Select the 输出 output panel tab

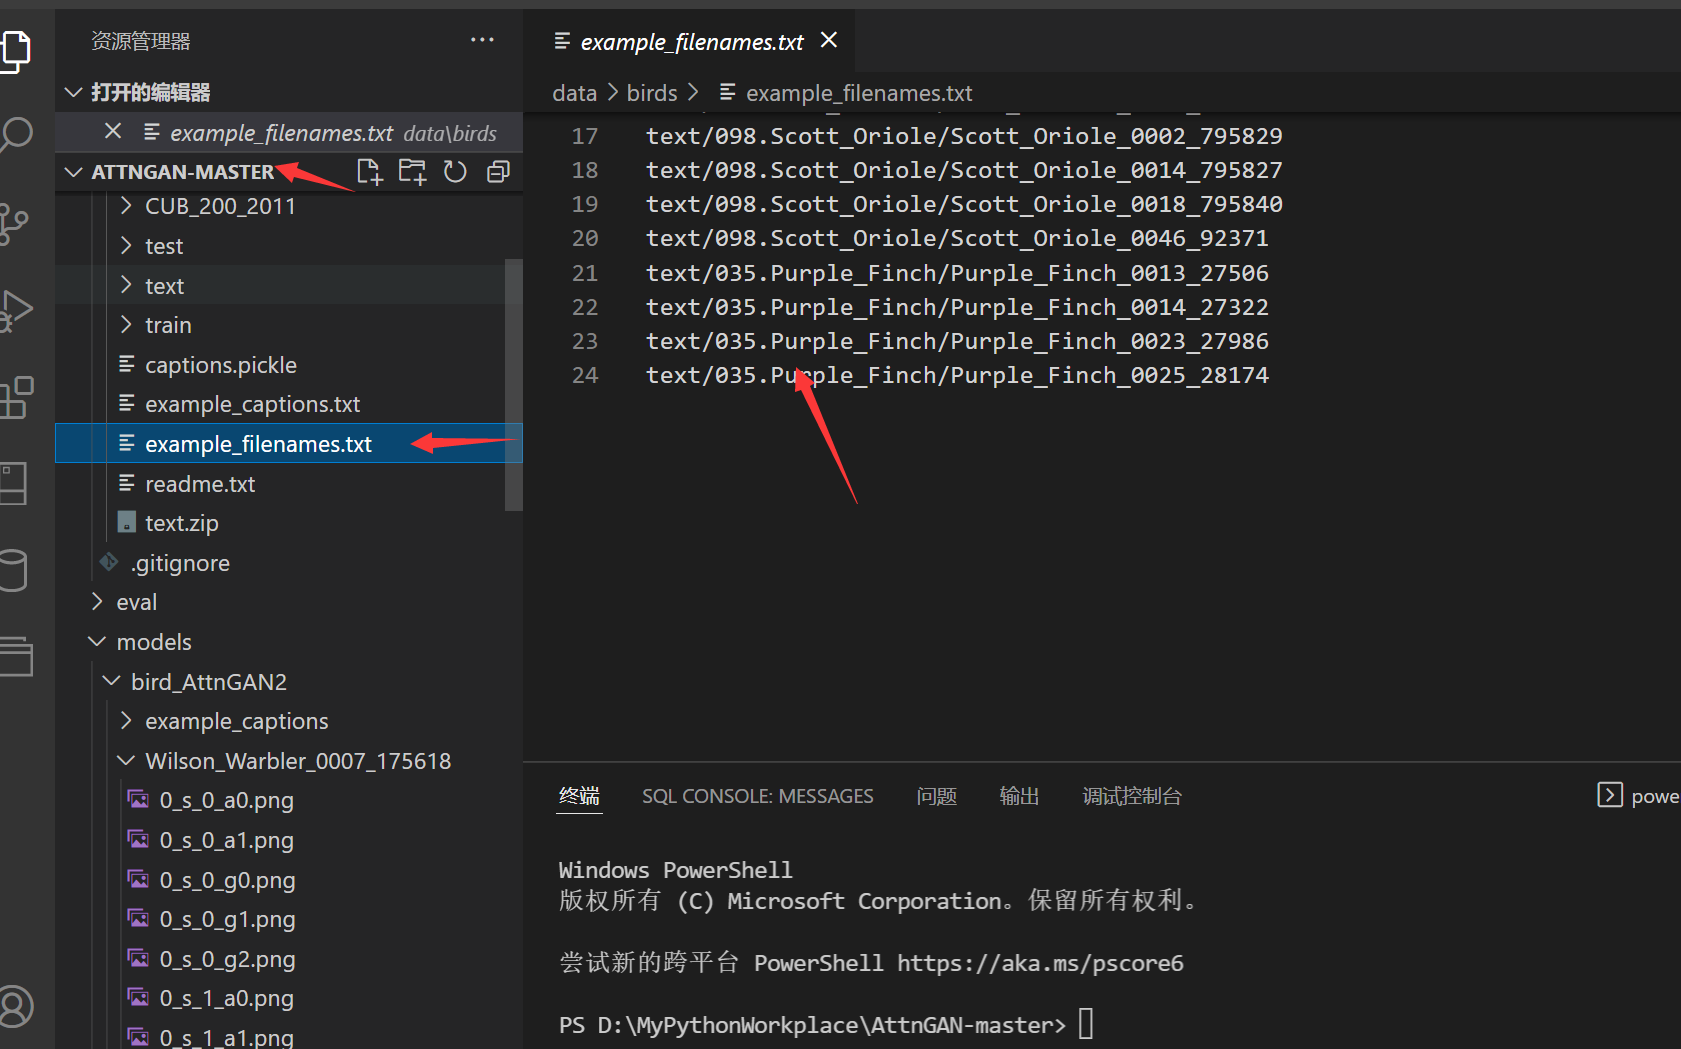click(x=1019, y=796)
